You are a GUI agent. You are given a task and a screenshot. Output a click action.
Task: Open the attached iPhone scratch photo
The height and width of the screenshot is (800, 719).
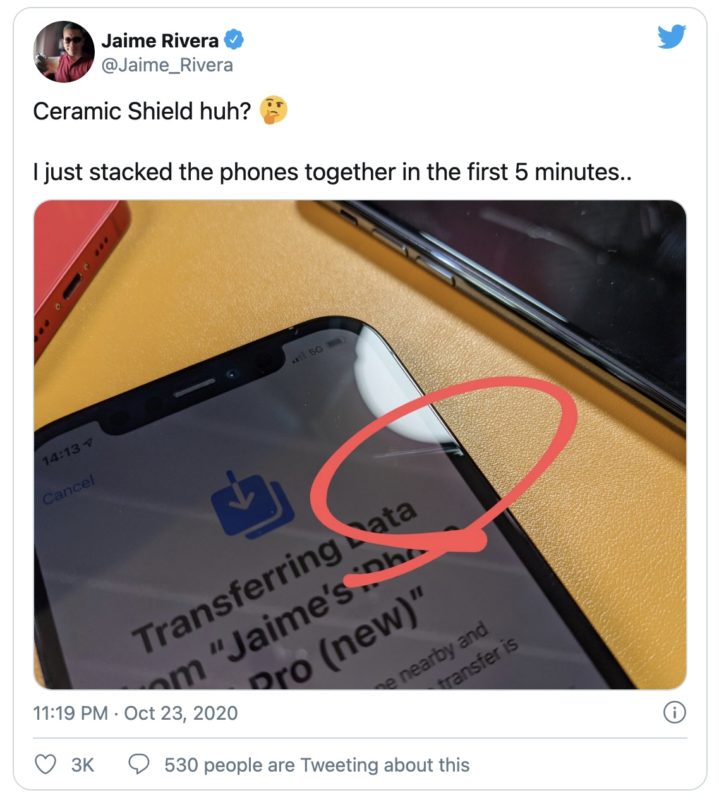click(360, 444)
